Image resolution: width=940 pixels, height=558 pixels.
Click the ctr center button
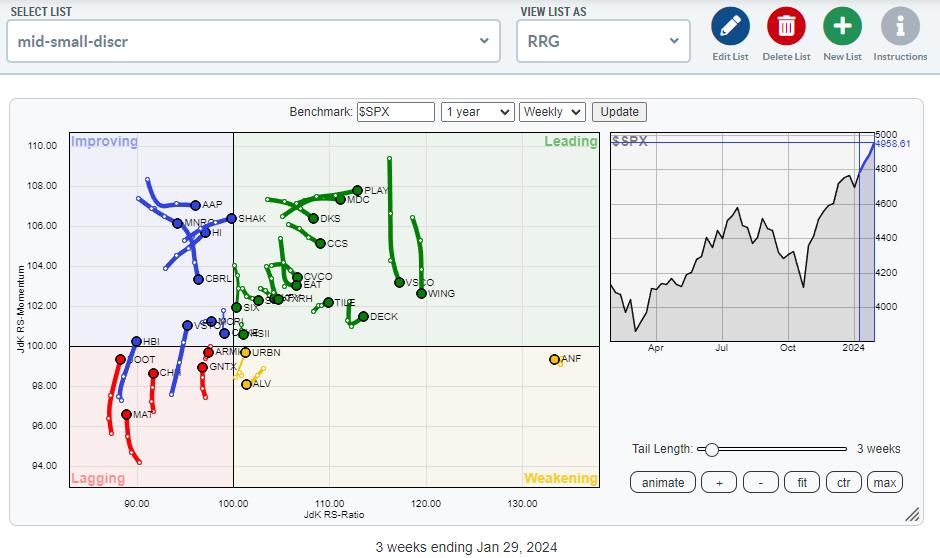(x=843, y=482)
